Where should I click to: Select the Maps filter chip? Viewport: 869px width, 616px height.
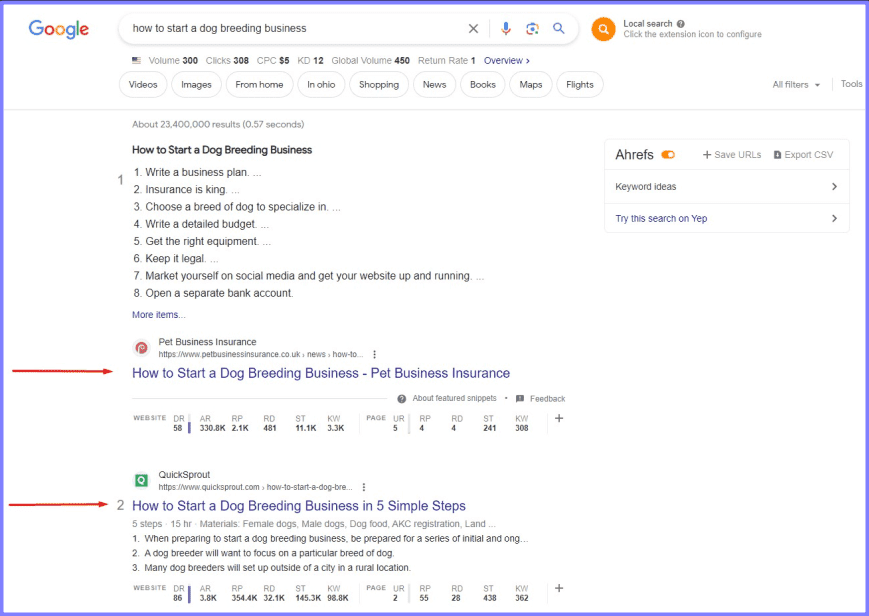(x=531, y=84)
